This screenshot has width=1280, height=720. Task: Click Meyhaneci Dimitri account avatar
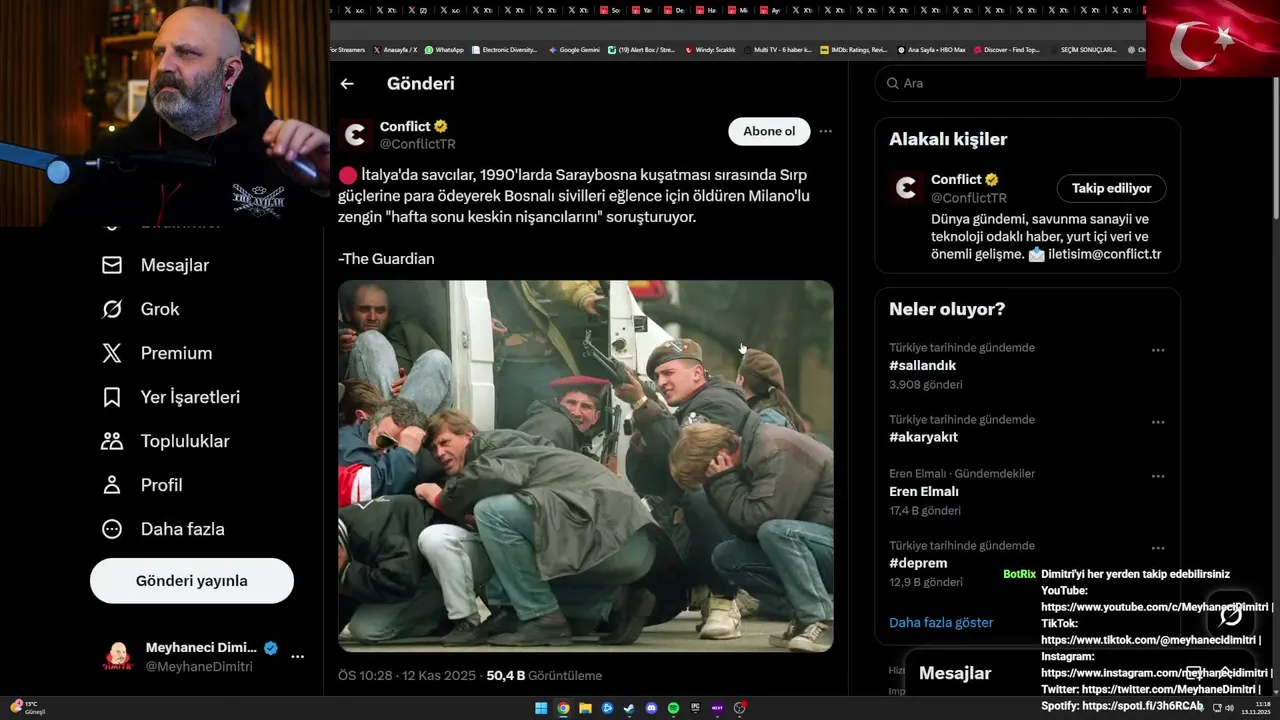(118, 657)
